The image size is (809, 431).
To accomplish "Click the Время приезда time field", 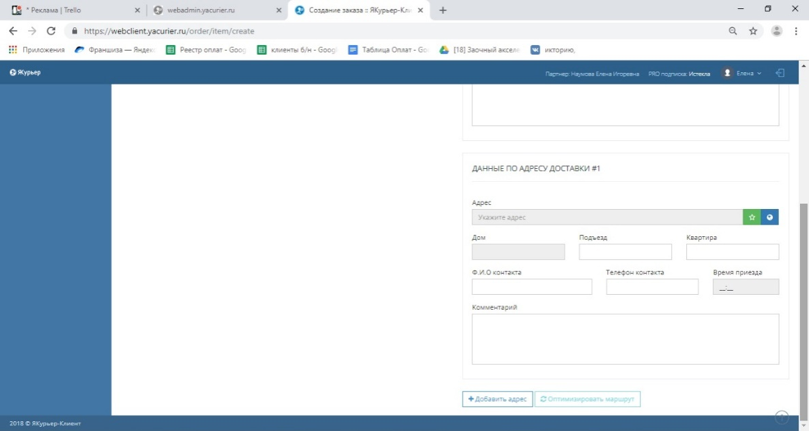I will coord(745,287).
